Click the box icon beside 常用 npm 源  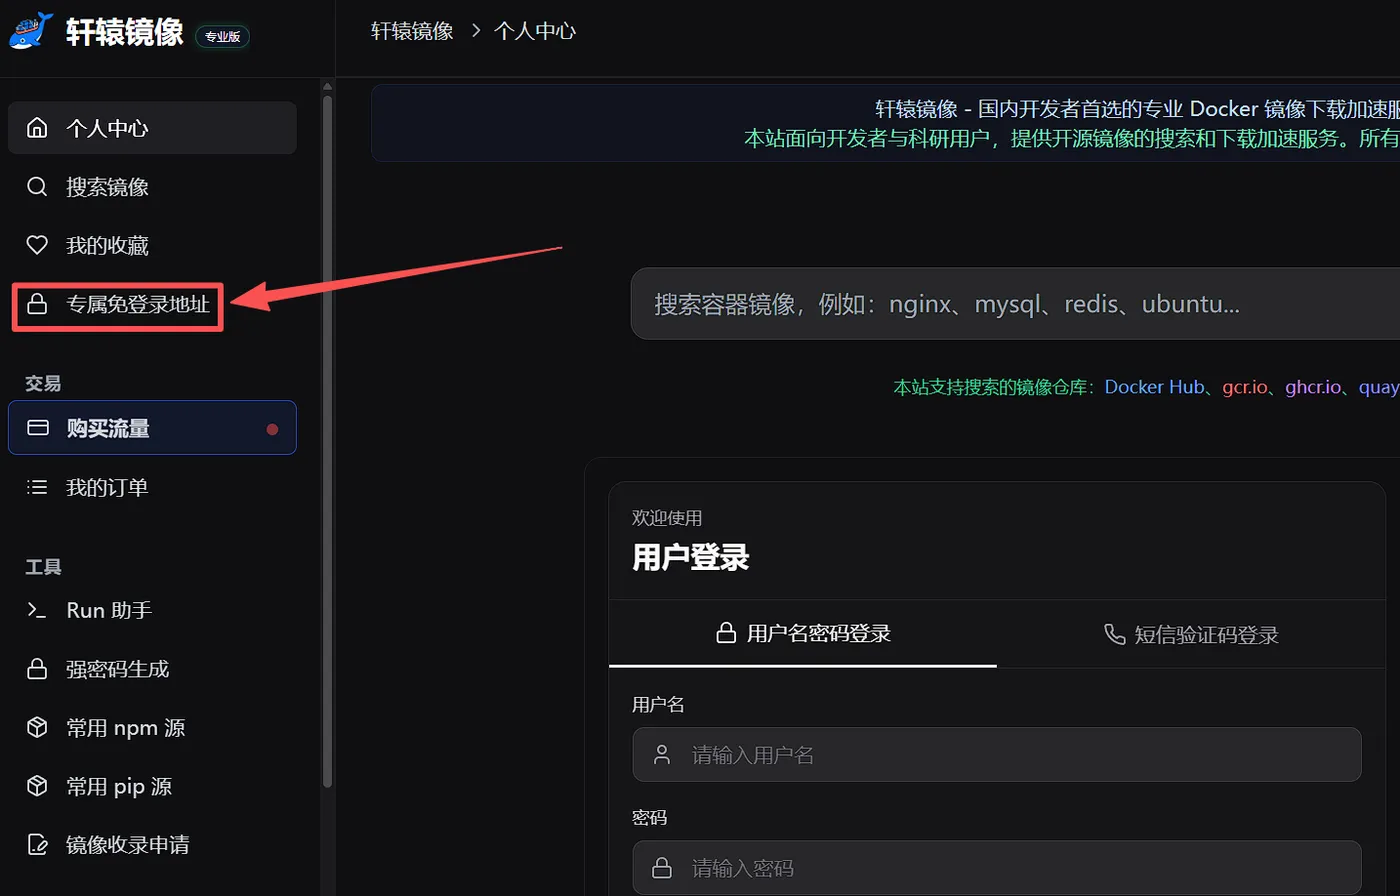coord(37,728)
